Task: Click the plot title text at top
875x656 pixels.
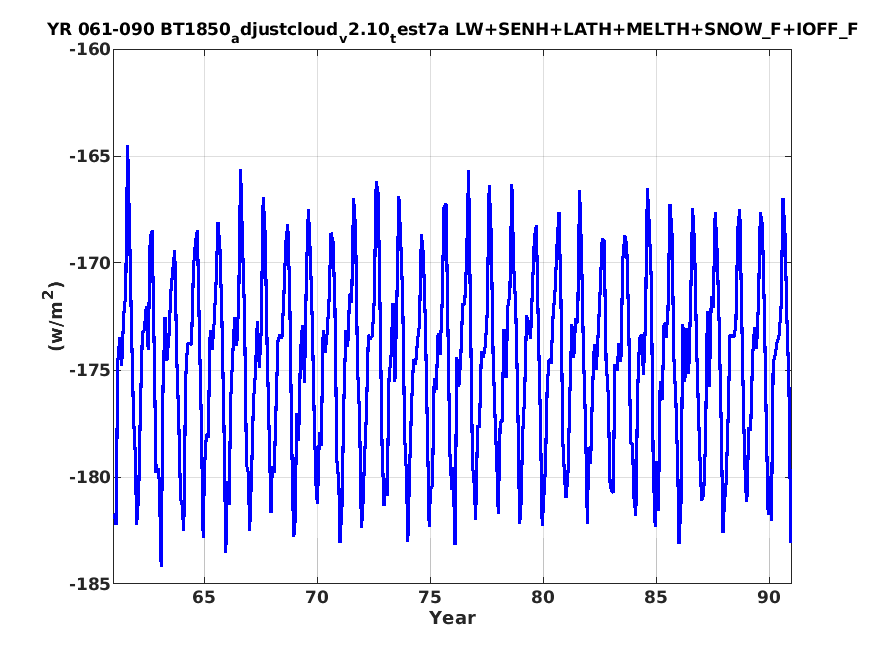Action: [452, 31]
